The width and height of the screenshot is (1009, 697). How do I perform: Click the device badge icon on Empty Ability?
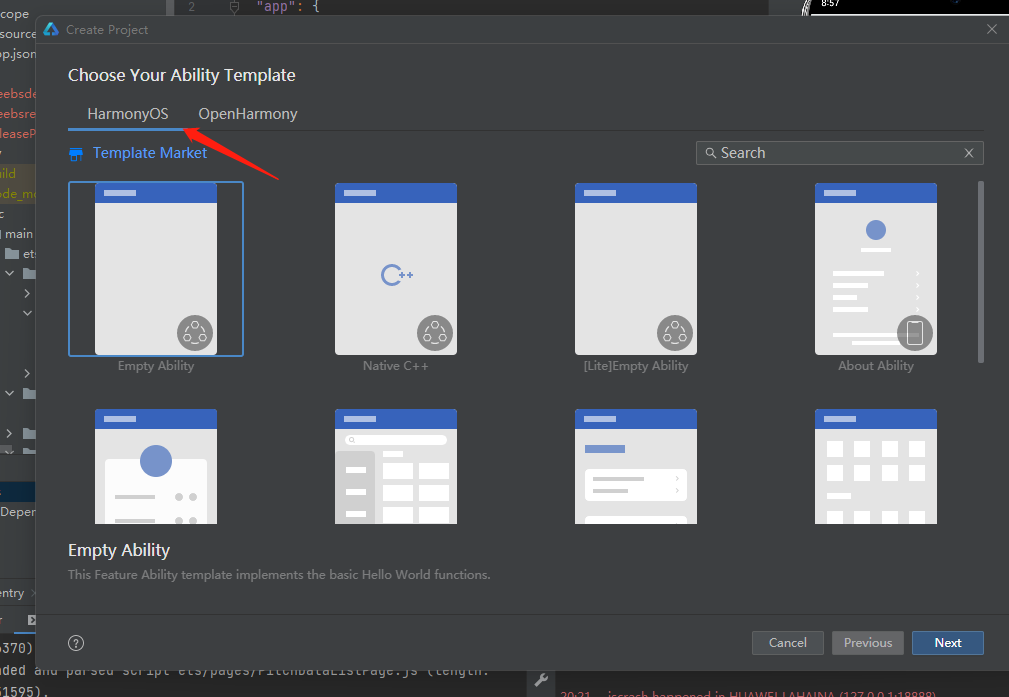click(x=195, y=333)
